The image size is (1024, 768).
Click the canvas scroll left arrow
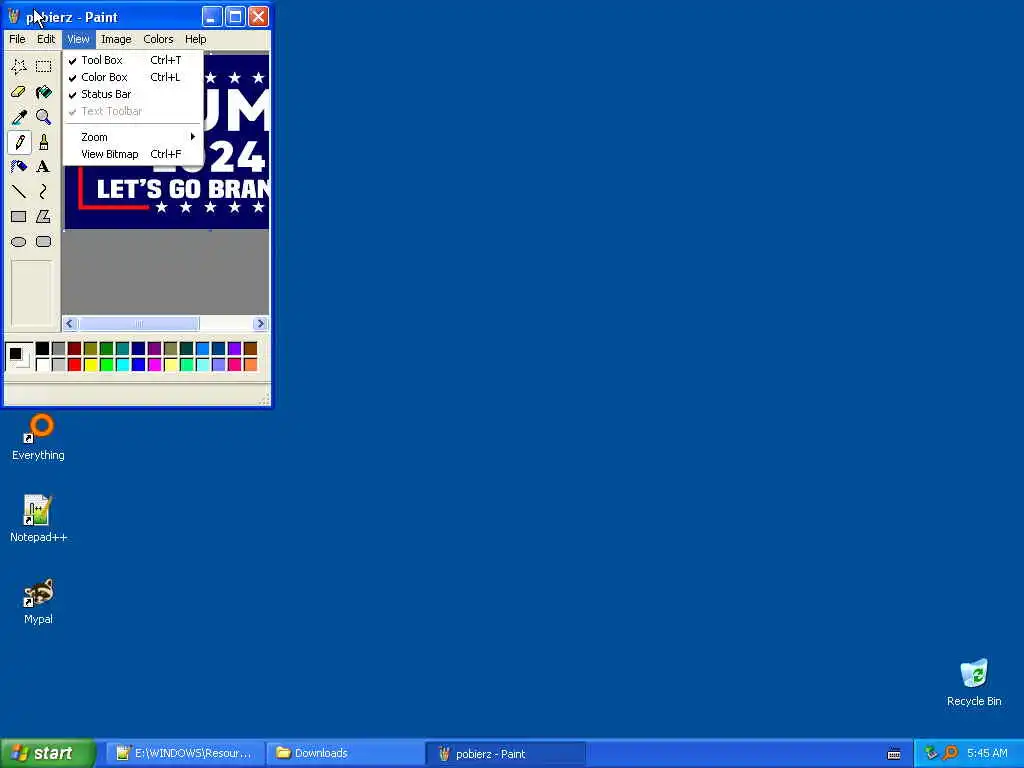point(70,323)
